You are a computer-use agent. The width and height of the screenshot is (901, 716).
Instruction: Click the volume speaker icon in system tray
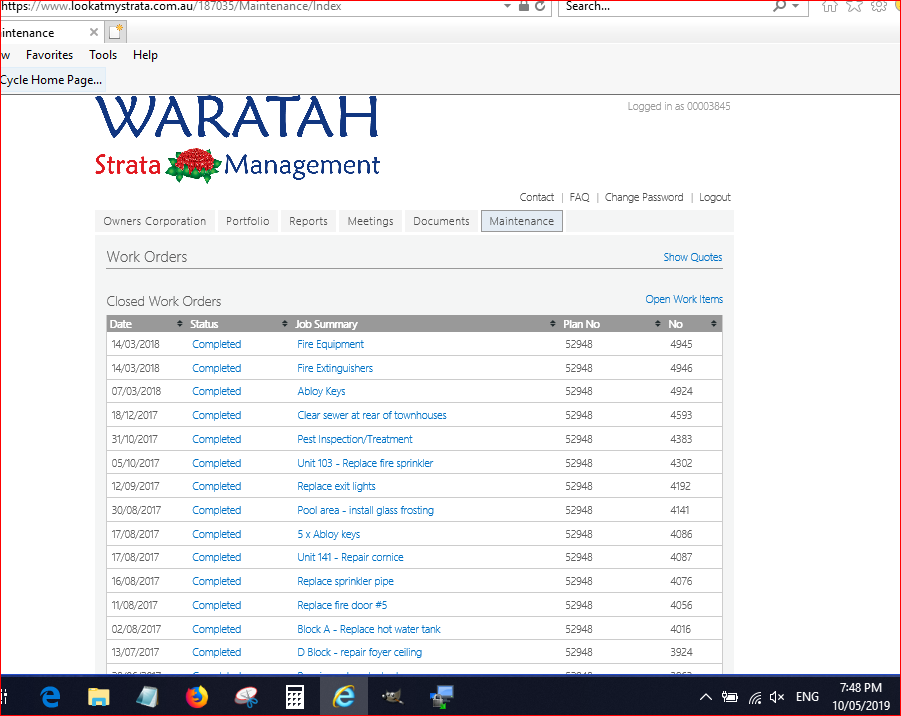(777, 697)
